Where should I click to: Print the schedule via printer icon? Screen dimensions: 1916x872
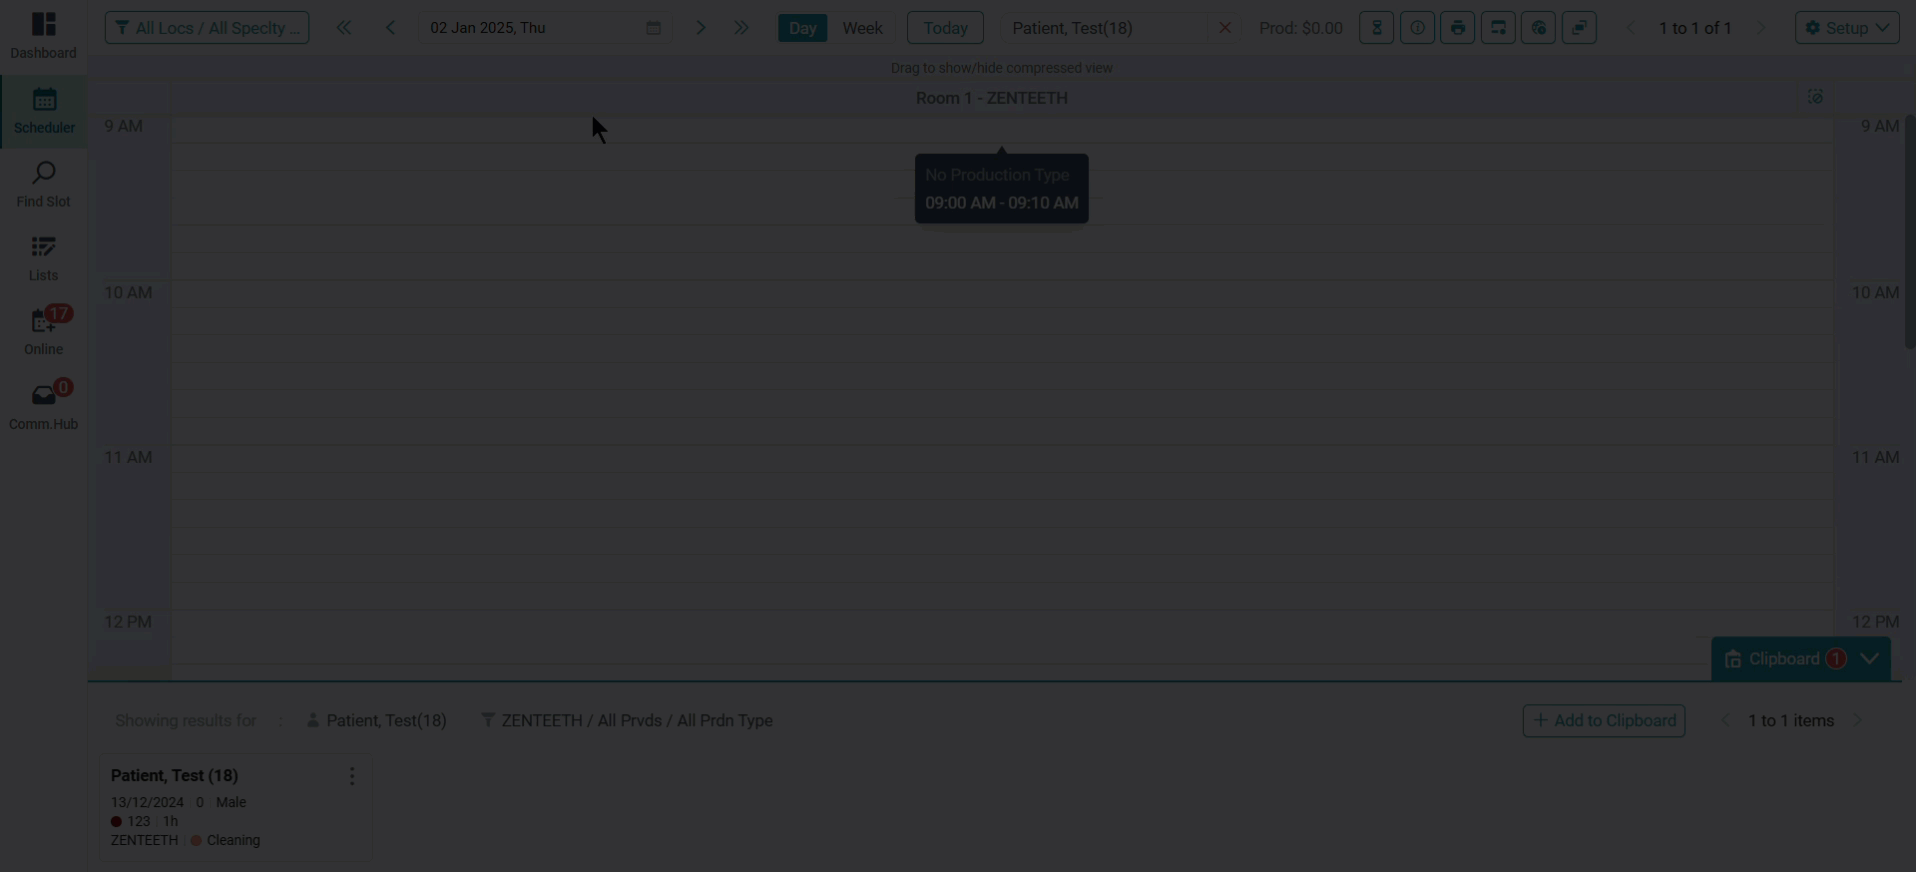pos(1458,28)
